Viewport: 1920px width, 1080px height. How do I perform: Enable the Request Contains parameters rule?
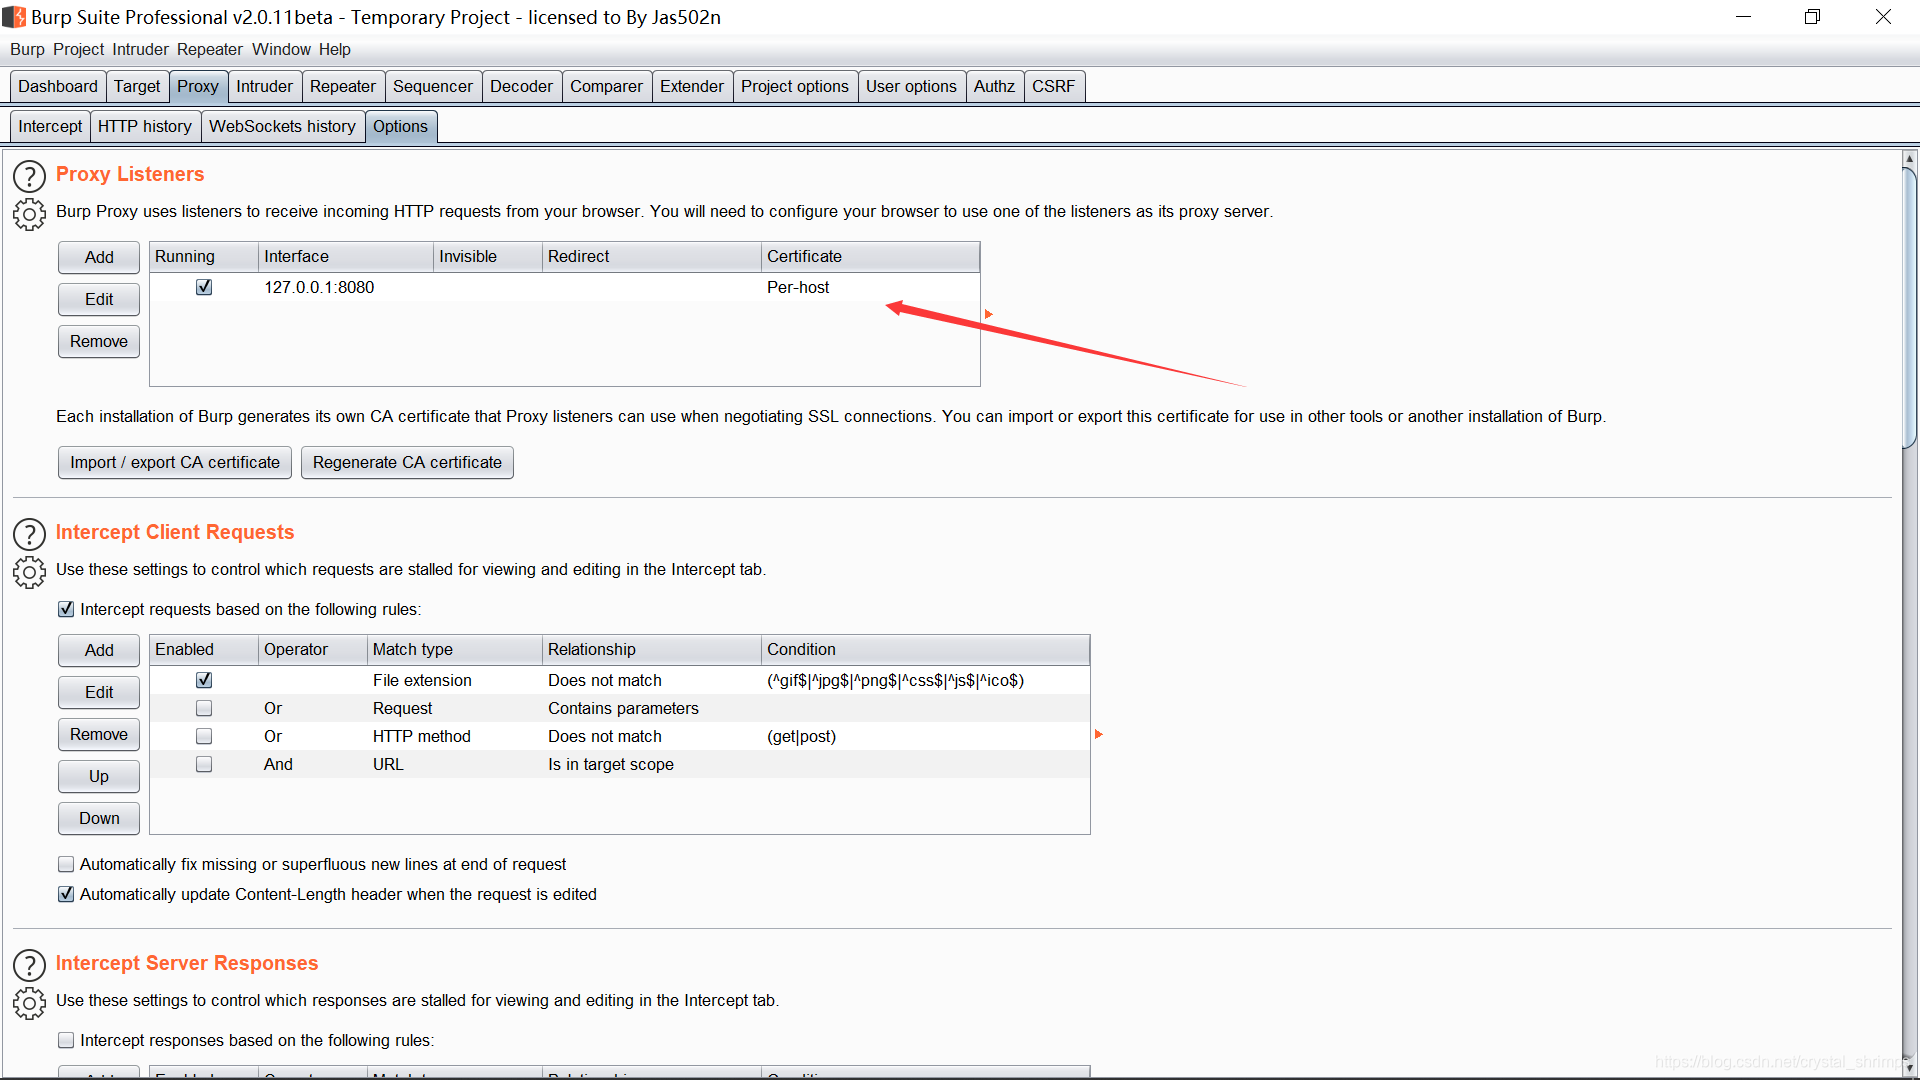click(204, 708)
